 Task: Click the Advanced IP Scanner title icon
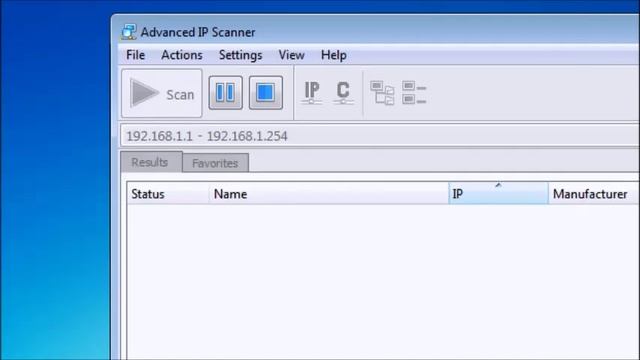pos(129,32)
